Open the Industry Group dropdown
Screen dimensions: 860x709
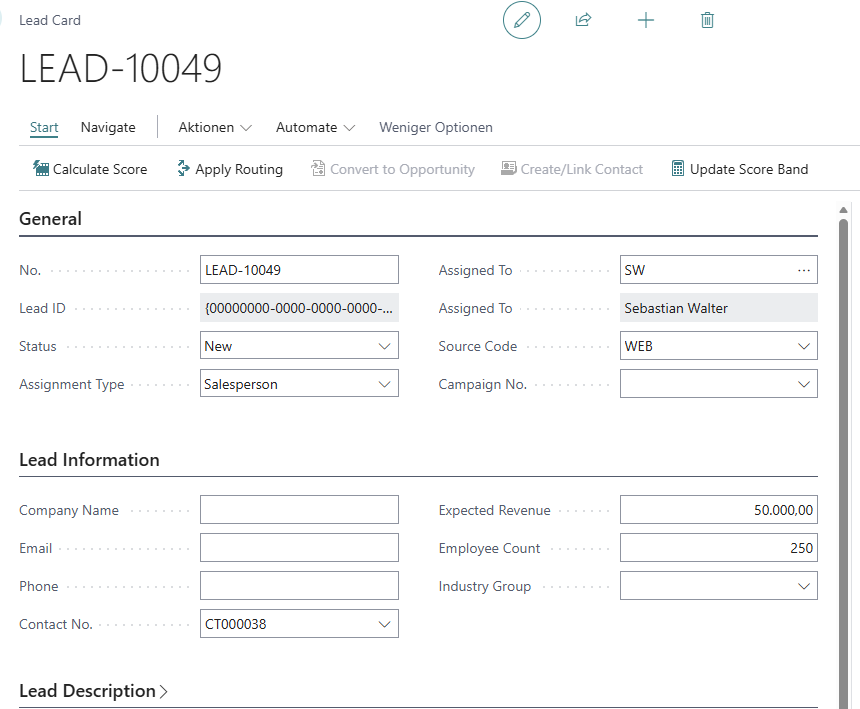pyautogui.click(x=804, y=586)
